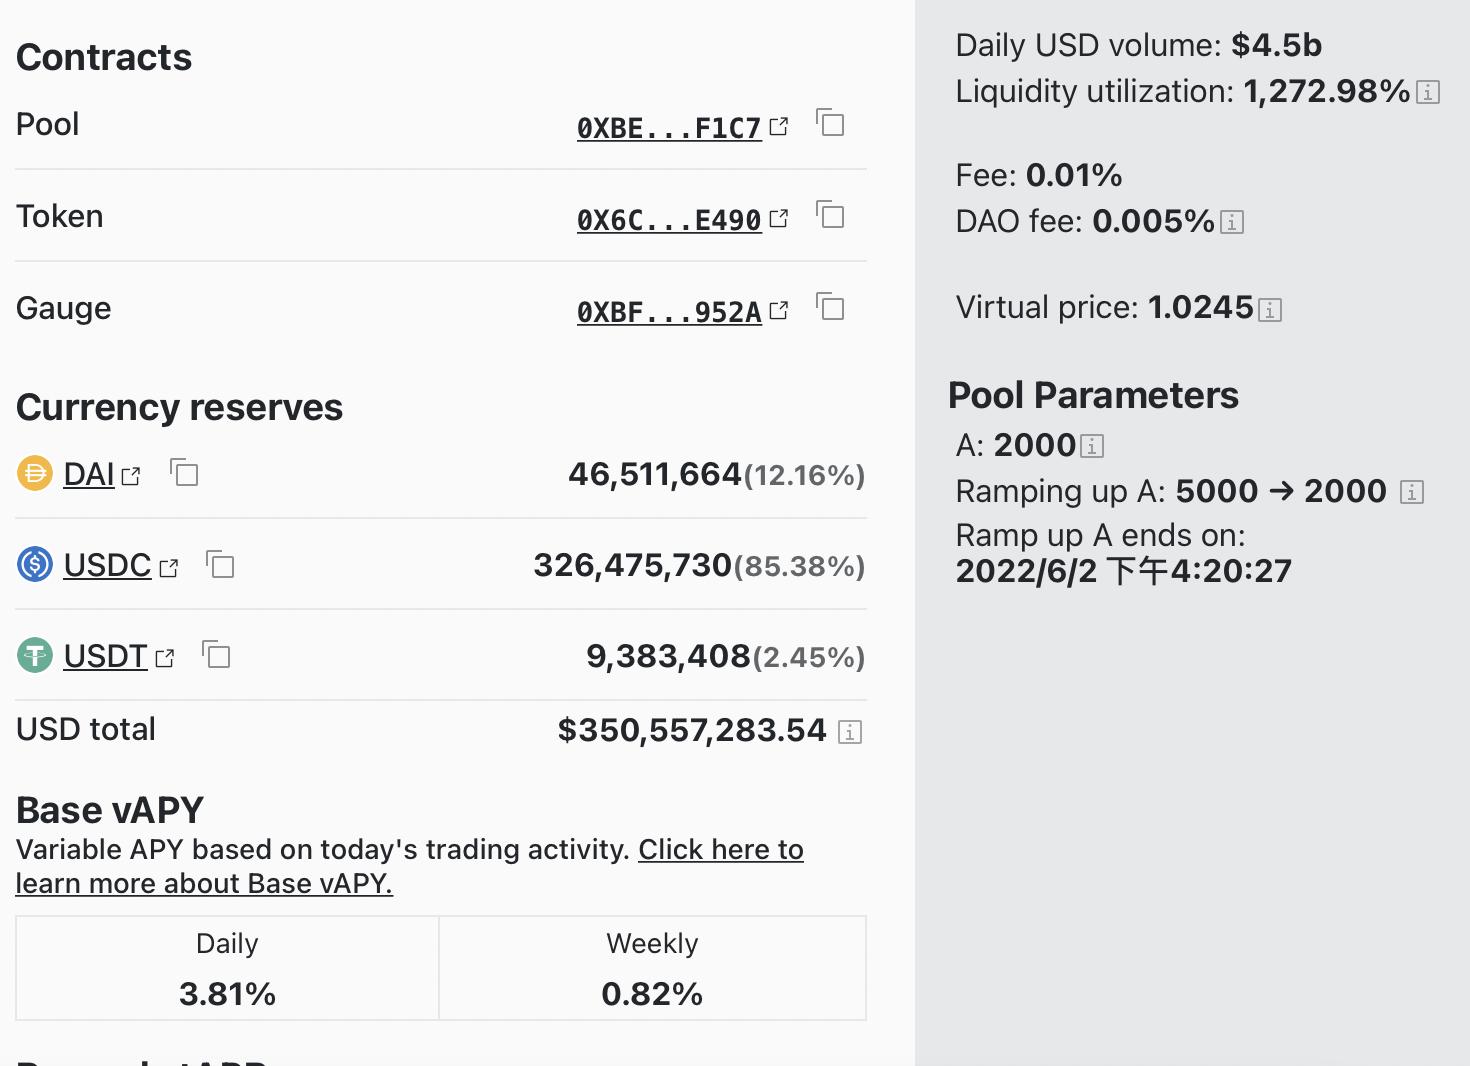Open the USDT token link
The height and width of the screenshot is (1066, 1470).
click(x=105, y=657)
